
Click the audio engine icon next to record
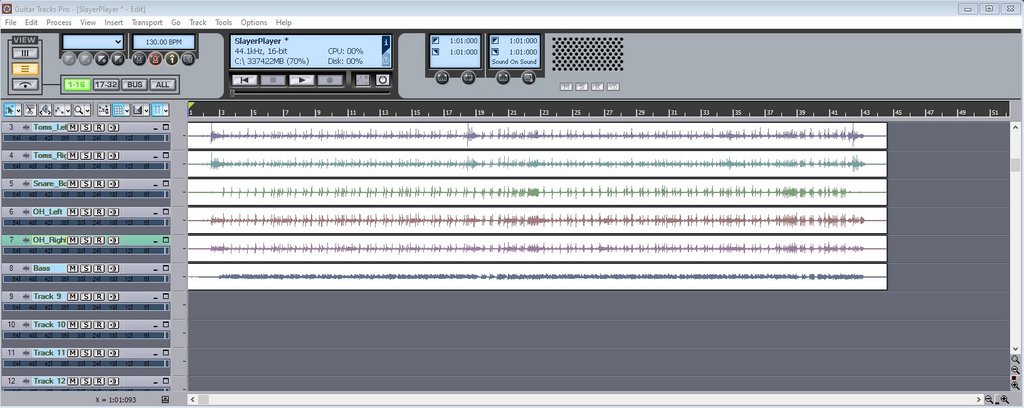[x=362, y=80]
